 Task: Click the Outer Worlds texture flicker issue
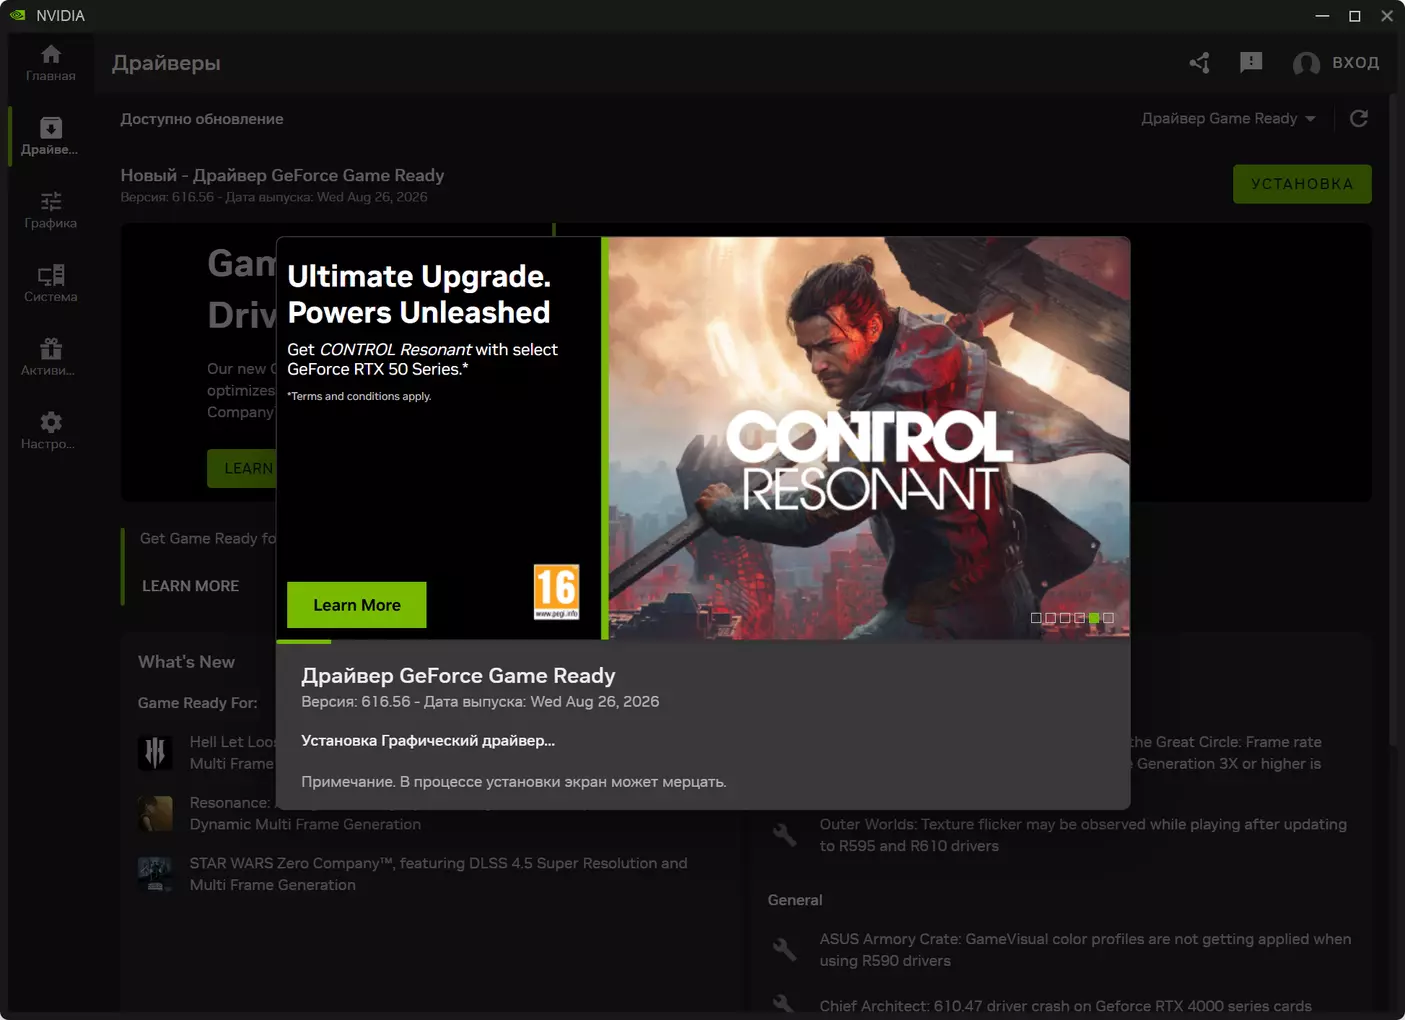click(x=1083, y=835)
